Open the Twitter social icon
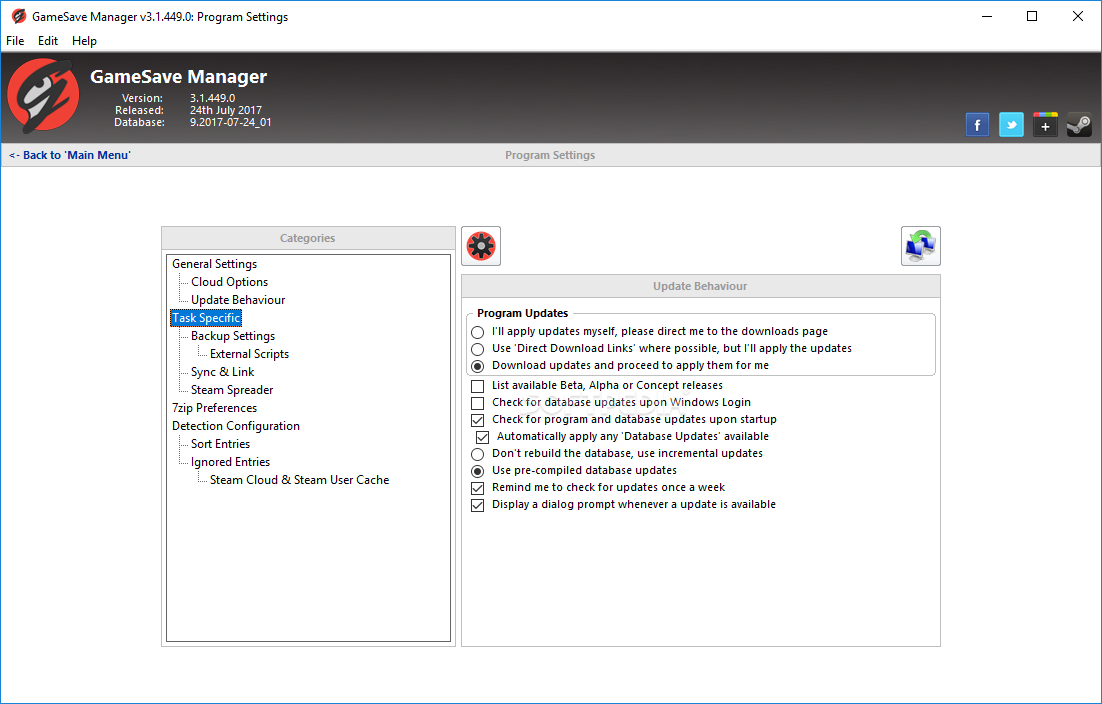 [x=1011, y=125]
